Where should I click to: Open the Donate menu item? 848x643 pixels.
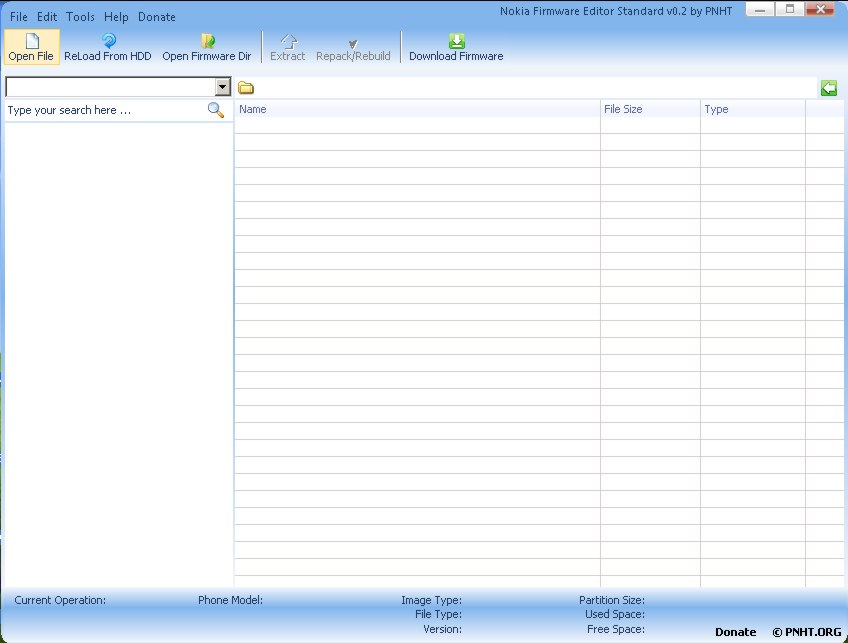point(157,17)
